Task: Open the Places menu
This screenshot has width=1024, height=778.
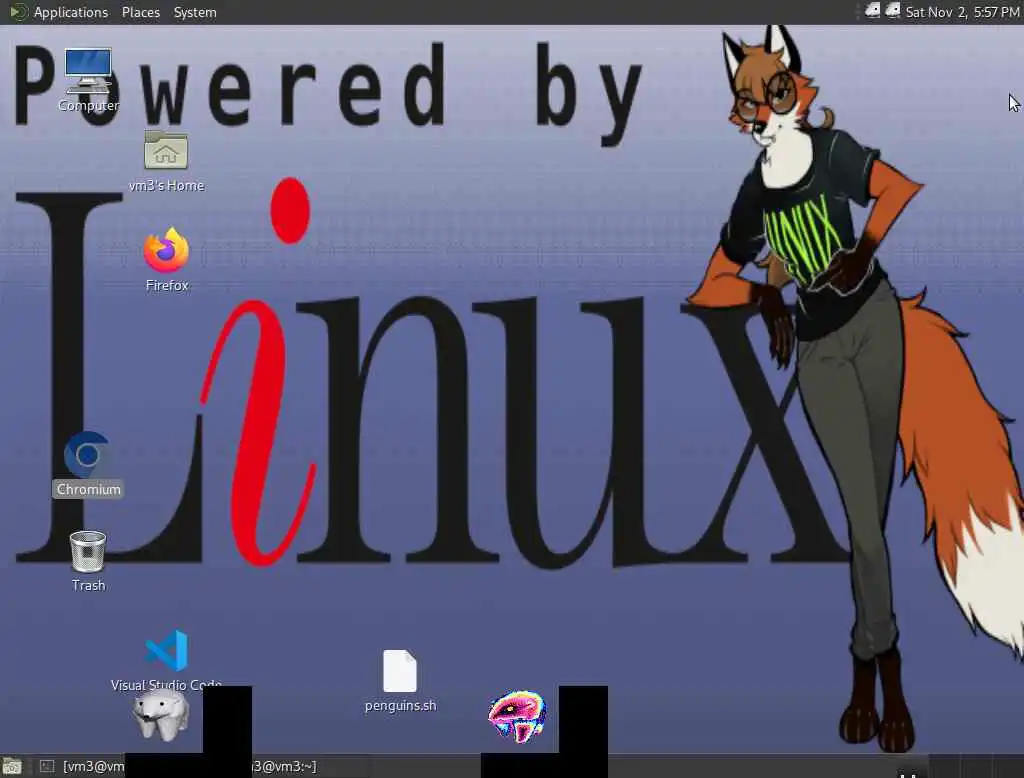Action: pos(140,12)
